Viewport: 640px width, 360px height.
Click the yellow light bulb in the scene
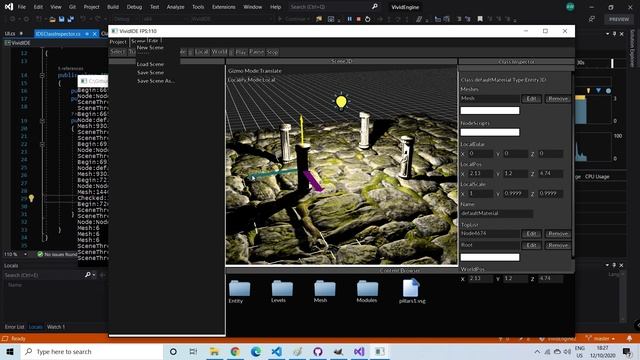(x=341, y=102)
